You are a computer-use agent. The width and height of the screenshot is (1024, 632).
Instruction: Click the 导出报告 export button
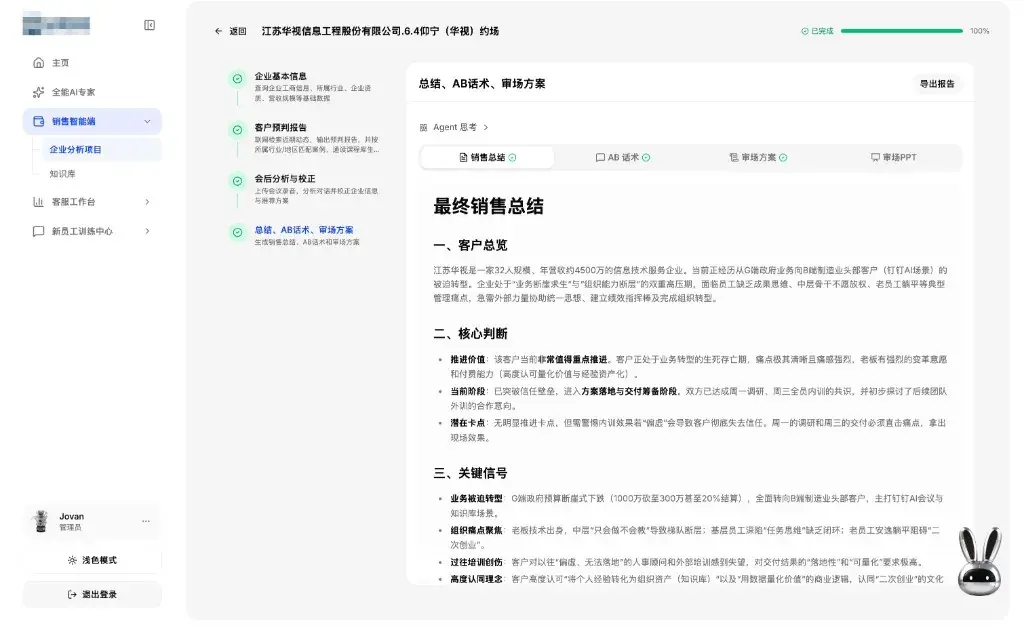(937, 84)
